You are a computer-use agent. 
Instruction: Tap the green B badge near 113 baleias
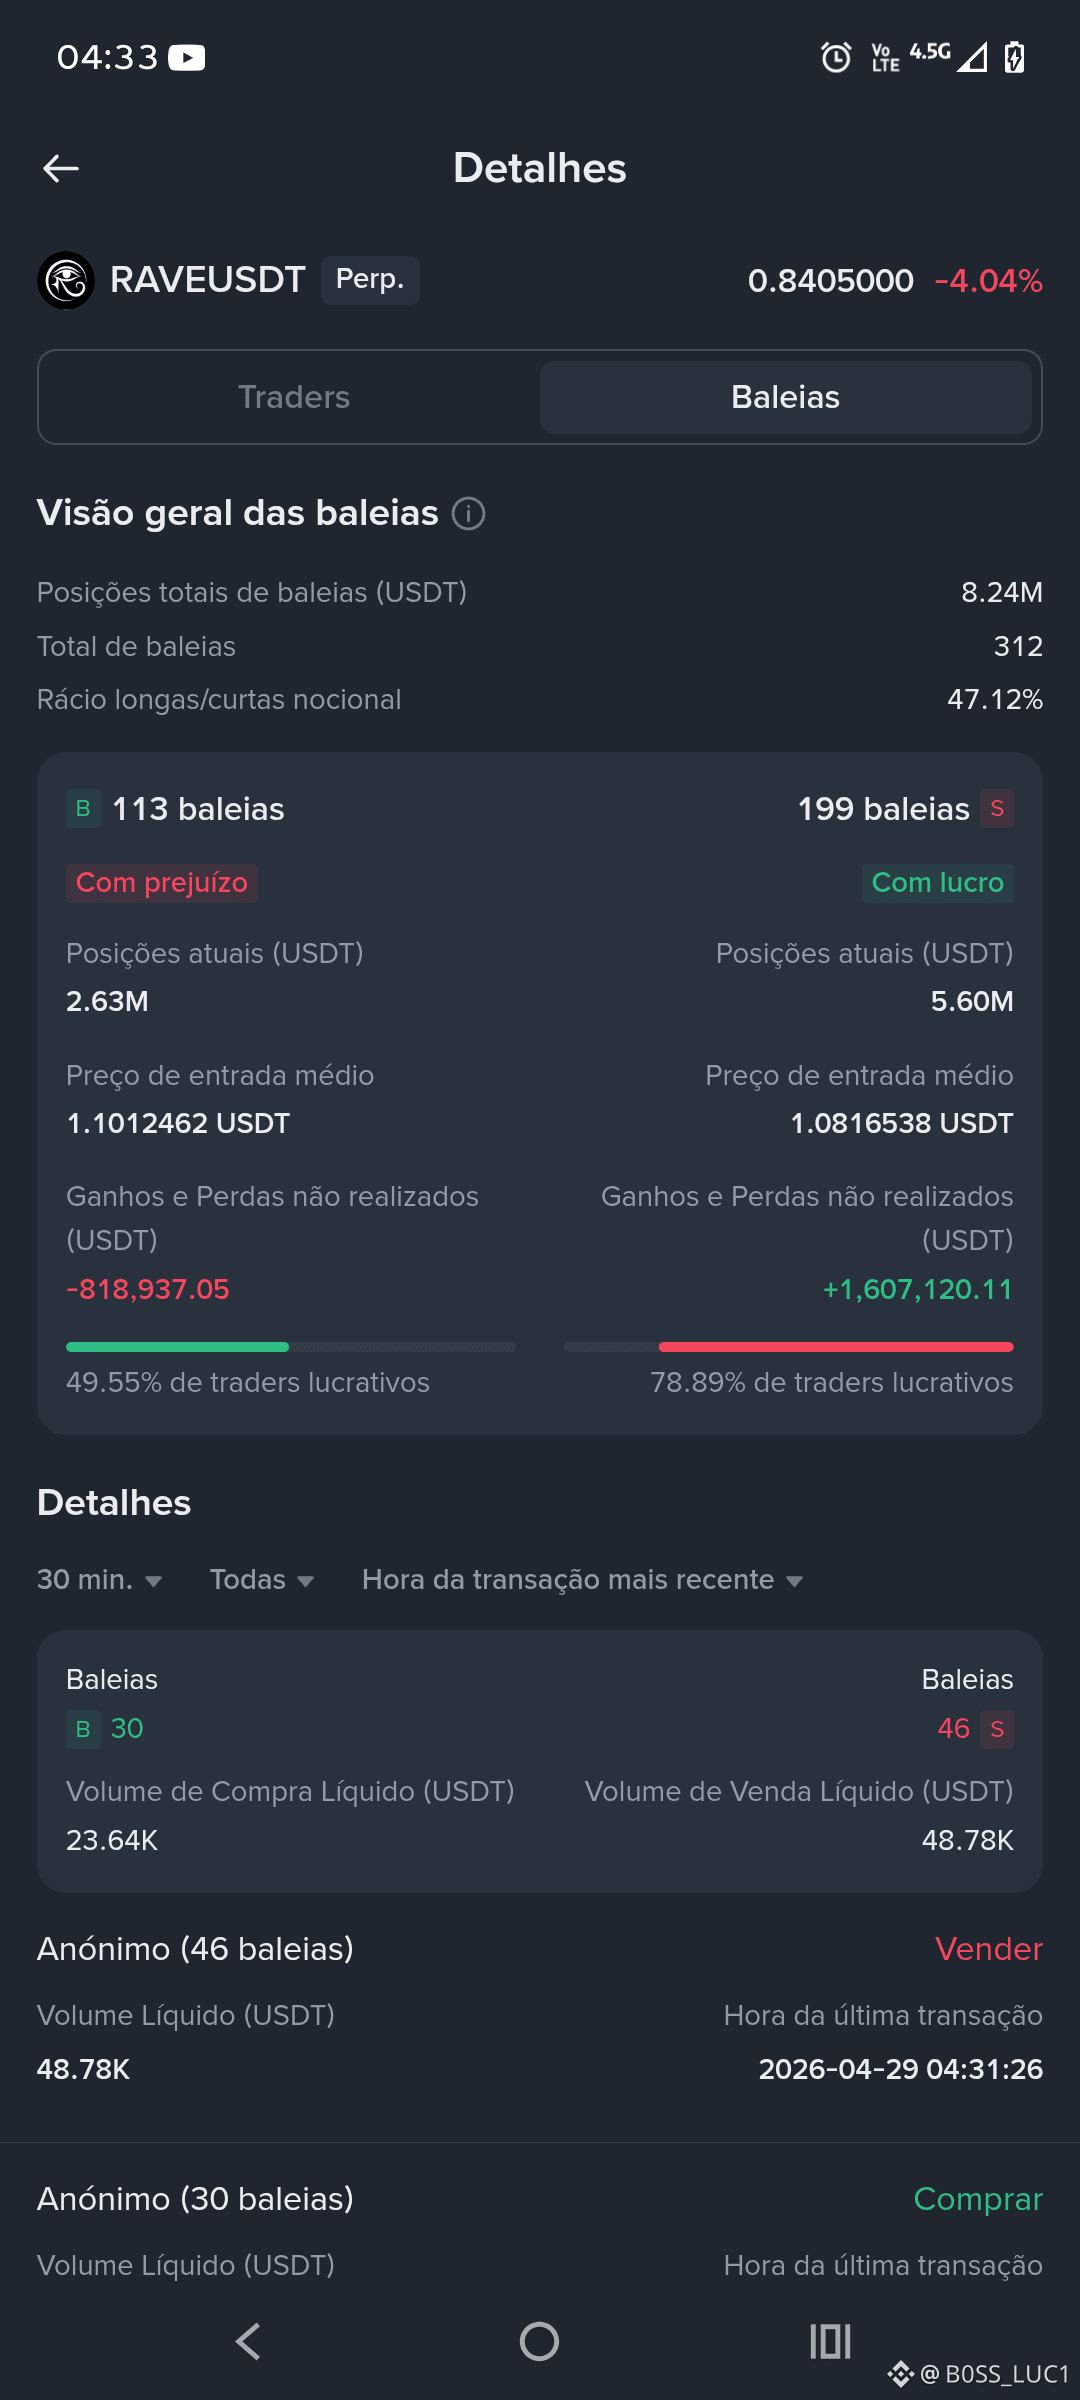point(83,808)
